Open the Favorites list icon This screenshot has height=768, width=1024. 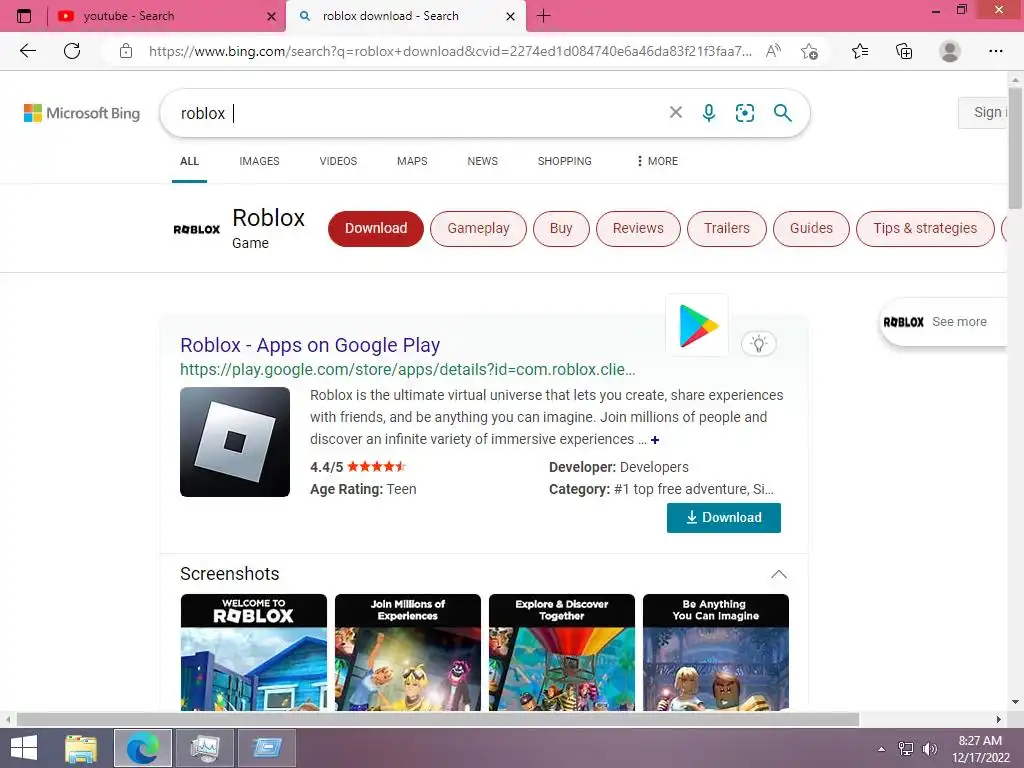click(x=860, y=51)
